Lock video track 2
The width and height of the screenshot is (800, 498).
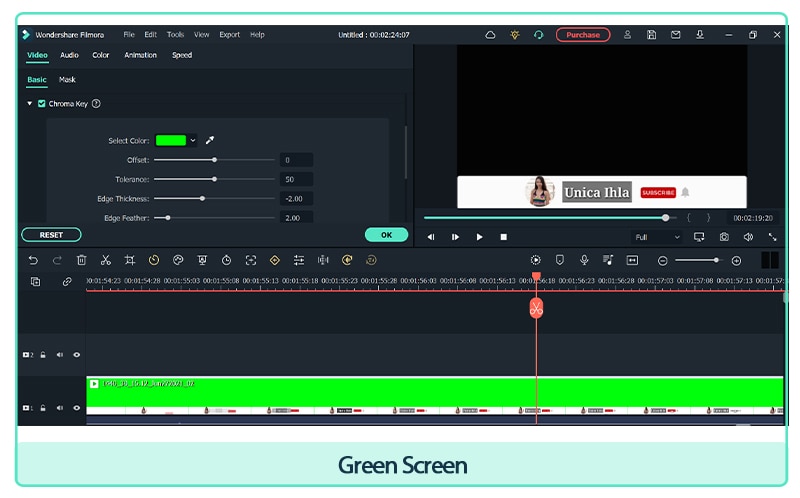pyautogui.click(x=43, y=355)
